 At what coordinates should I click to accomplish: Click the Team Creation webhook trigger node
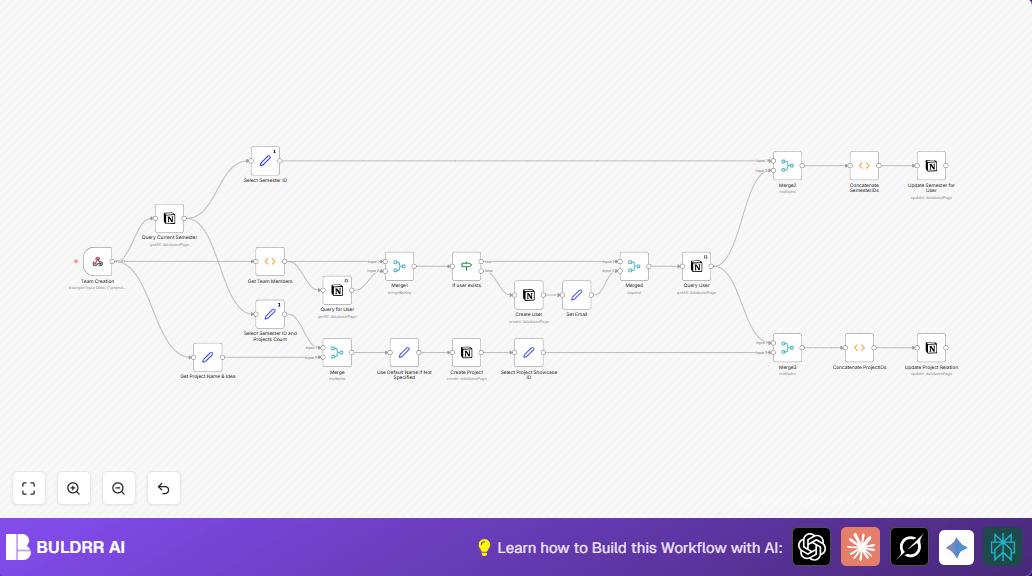point(97,261)
